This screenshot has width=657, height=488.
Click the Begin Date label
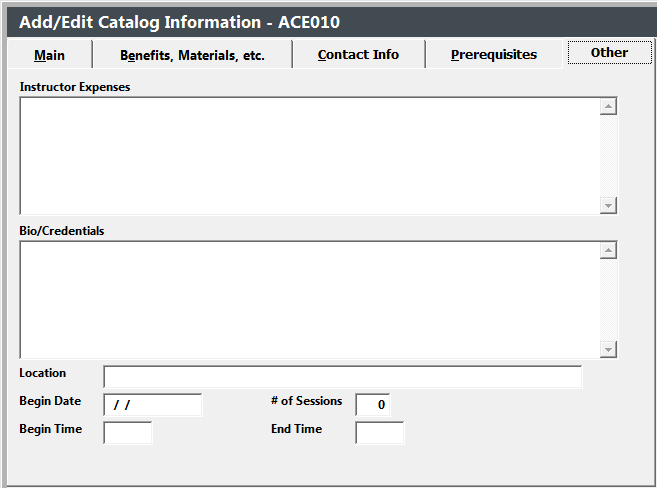[50, 401]
